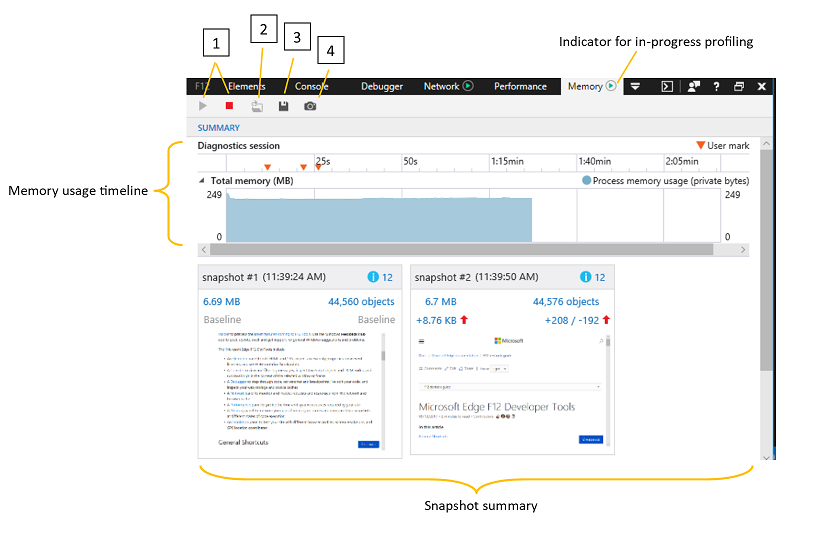Open the 6.69 MB heap size link

point(221,302)
